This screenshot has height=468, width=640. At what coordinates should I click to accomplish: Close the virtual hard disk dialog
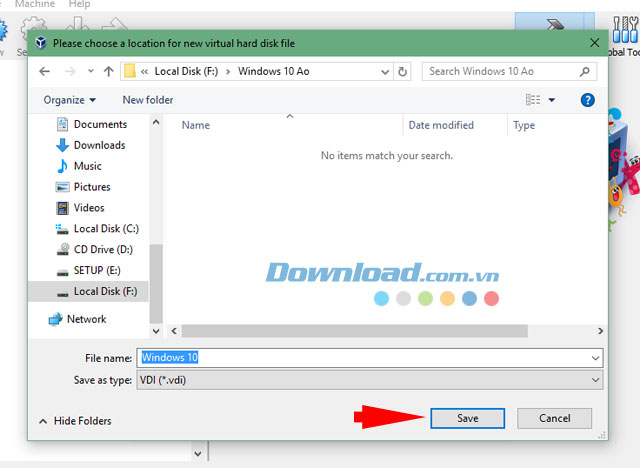[x=595, y=43]
